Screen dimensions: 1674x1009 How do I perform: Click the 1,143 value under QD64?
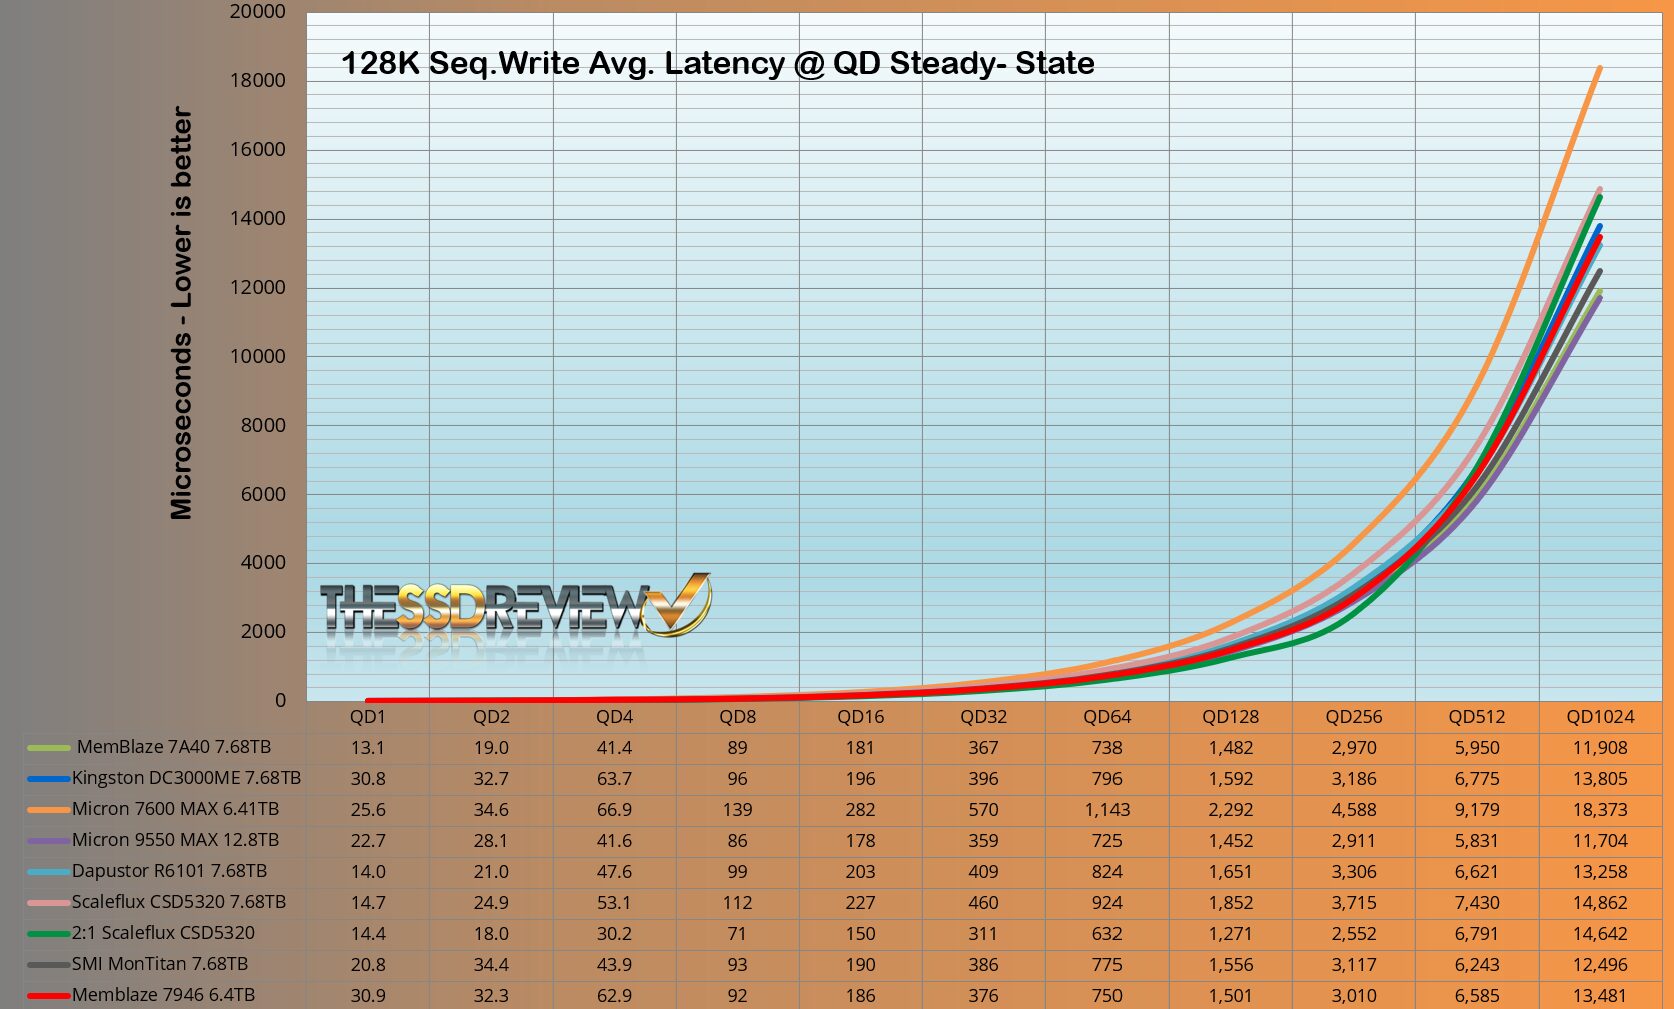pyautogui.click(x=1107, y=810)
